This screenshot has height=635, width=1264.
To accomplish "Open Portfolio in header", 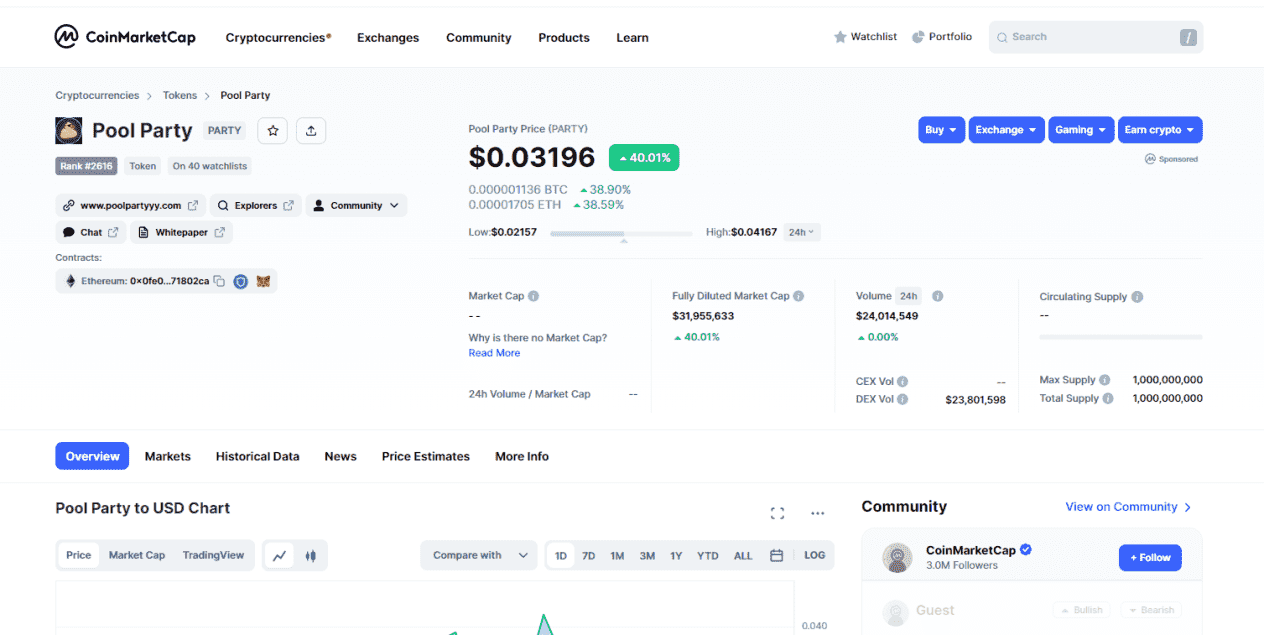I will pyautogui.click(x=941, y=37).
